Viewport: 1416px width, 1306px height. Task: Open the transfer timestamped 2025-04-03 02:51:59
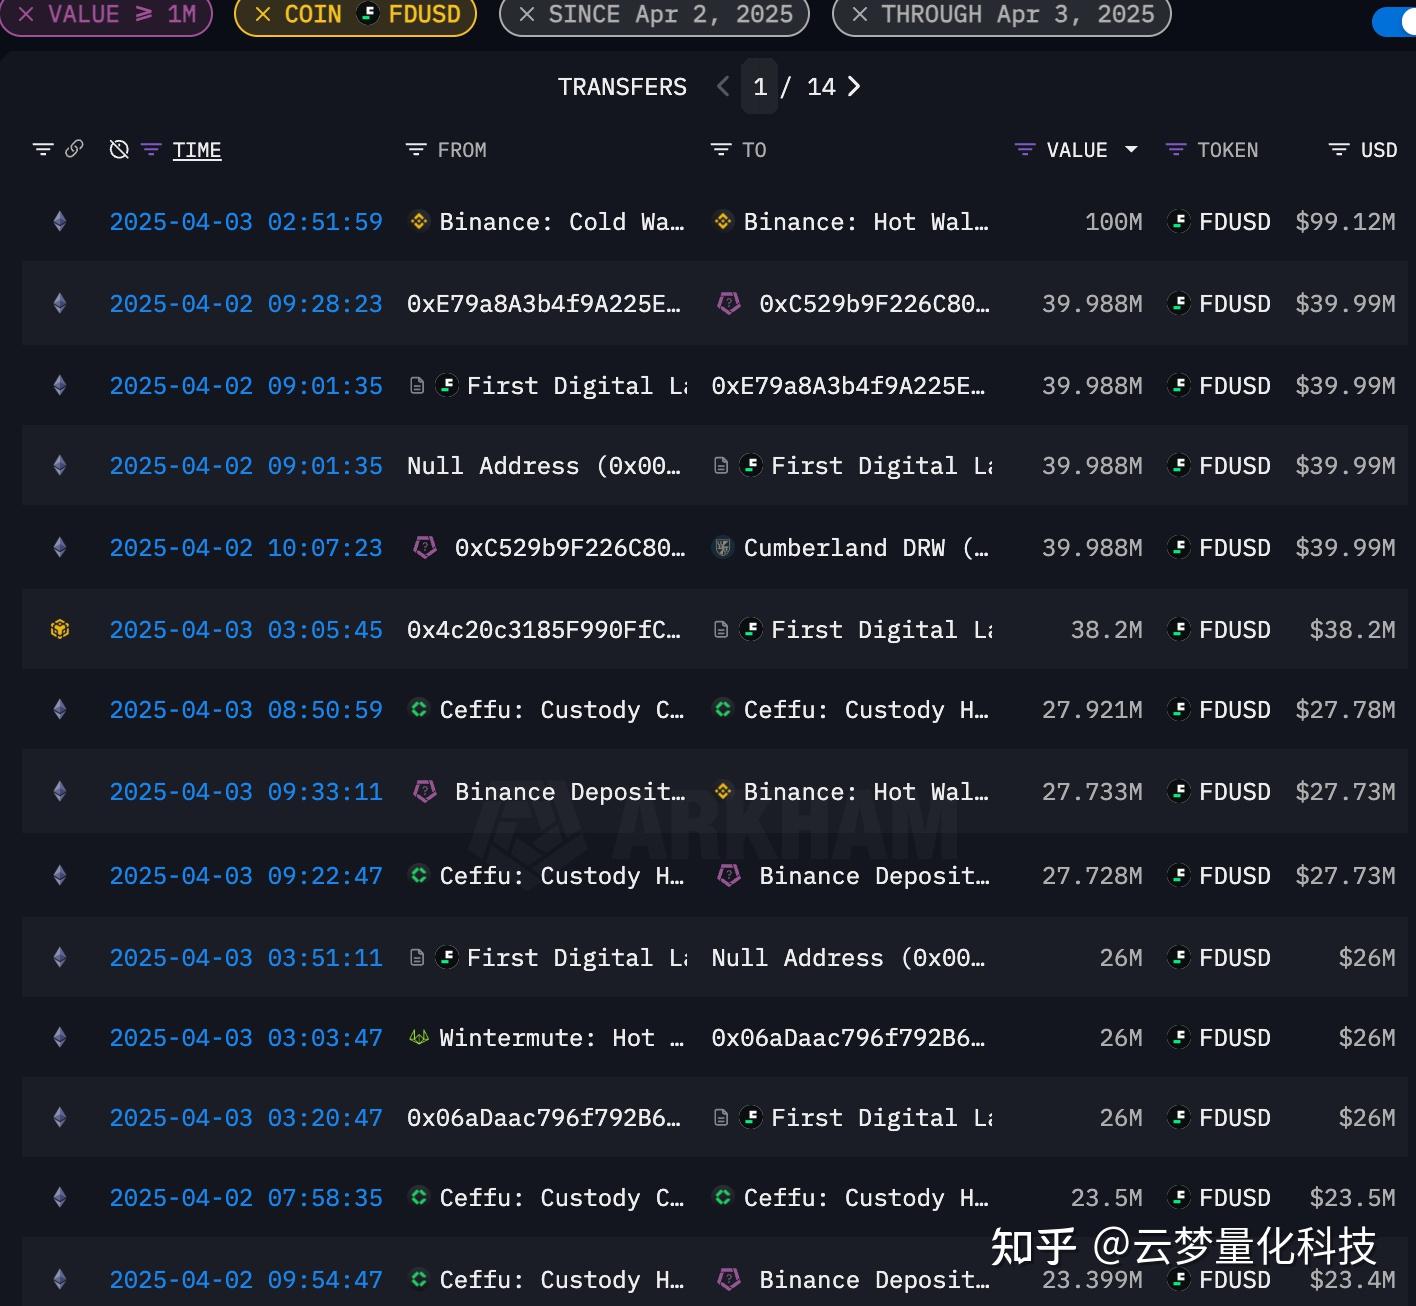(246, 222)
